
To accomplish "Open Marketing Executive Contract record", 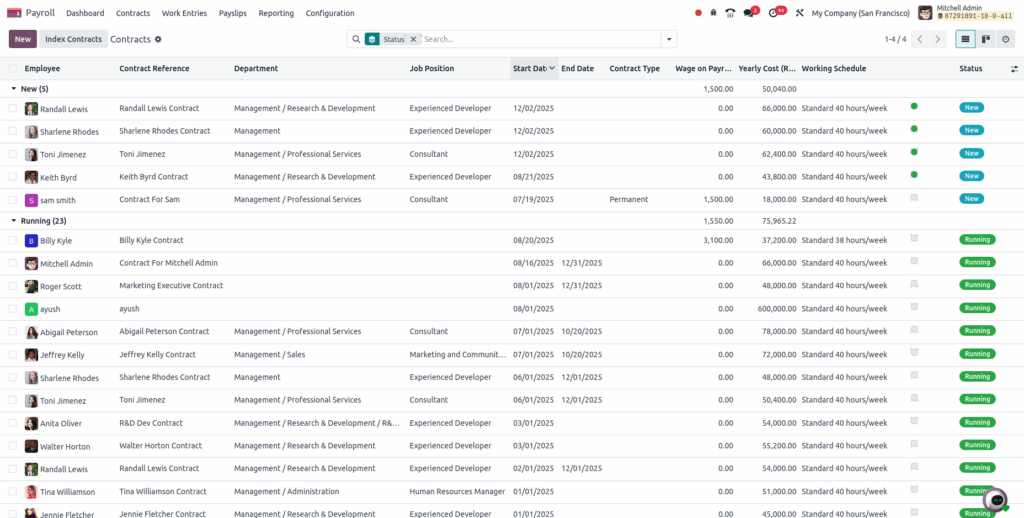I will 171,285.
